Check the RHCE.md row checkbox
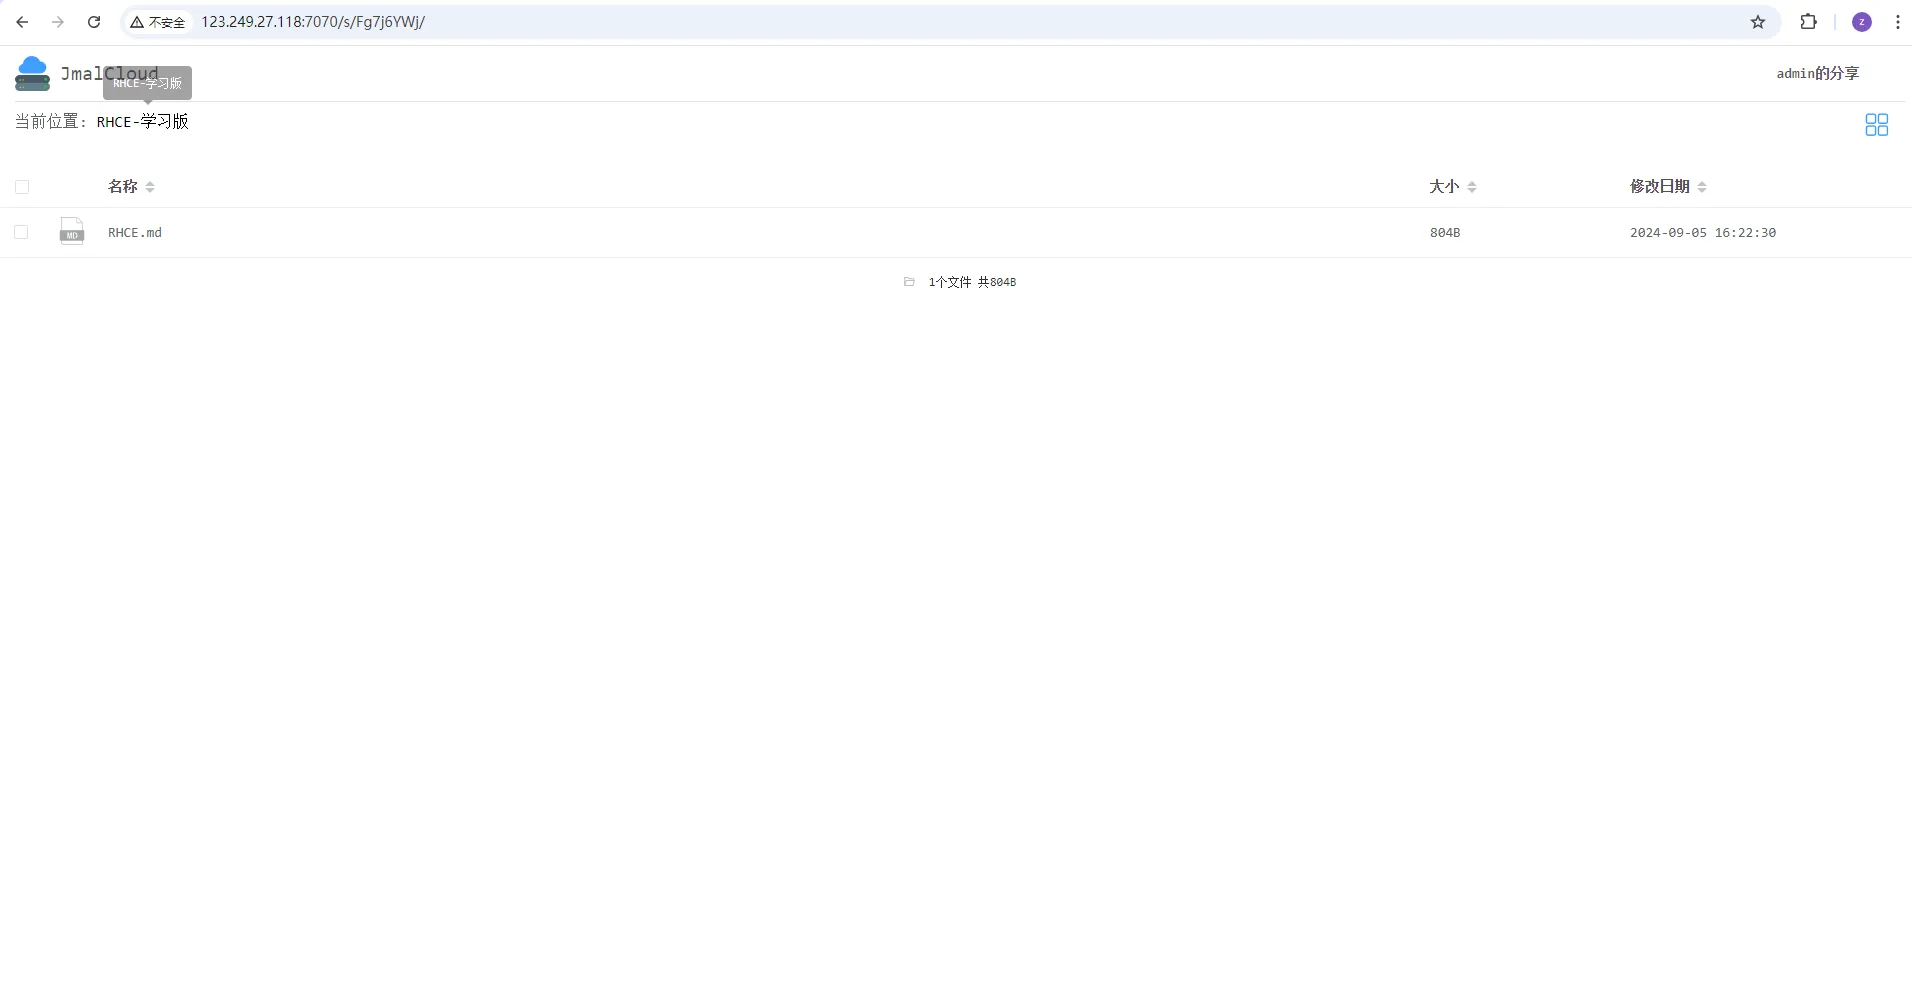 pos(21,232)
